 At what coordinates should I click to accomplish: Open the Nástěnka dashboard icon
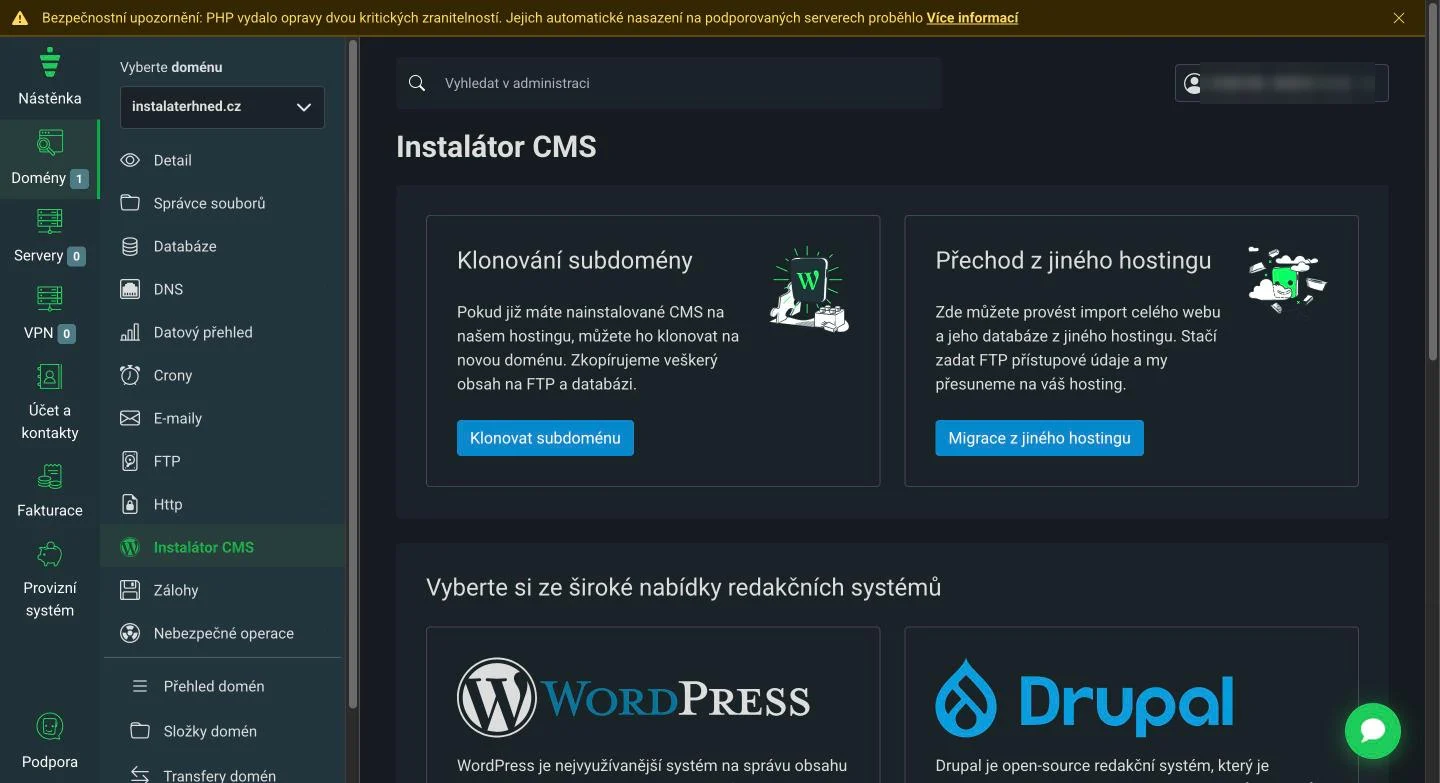[50, 62]
